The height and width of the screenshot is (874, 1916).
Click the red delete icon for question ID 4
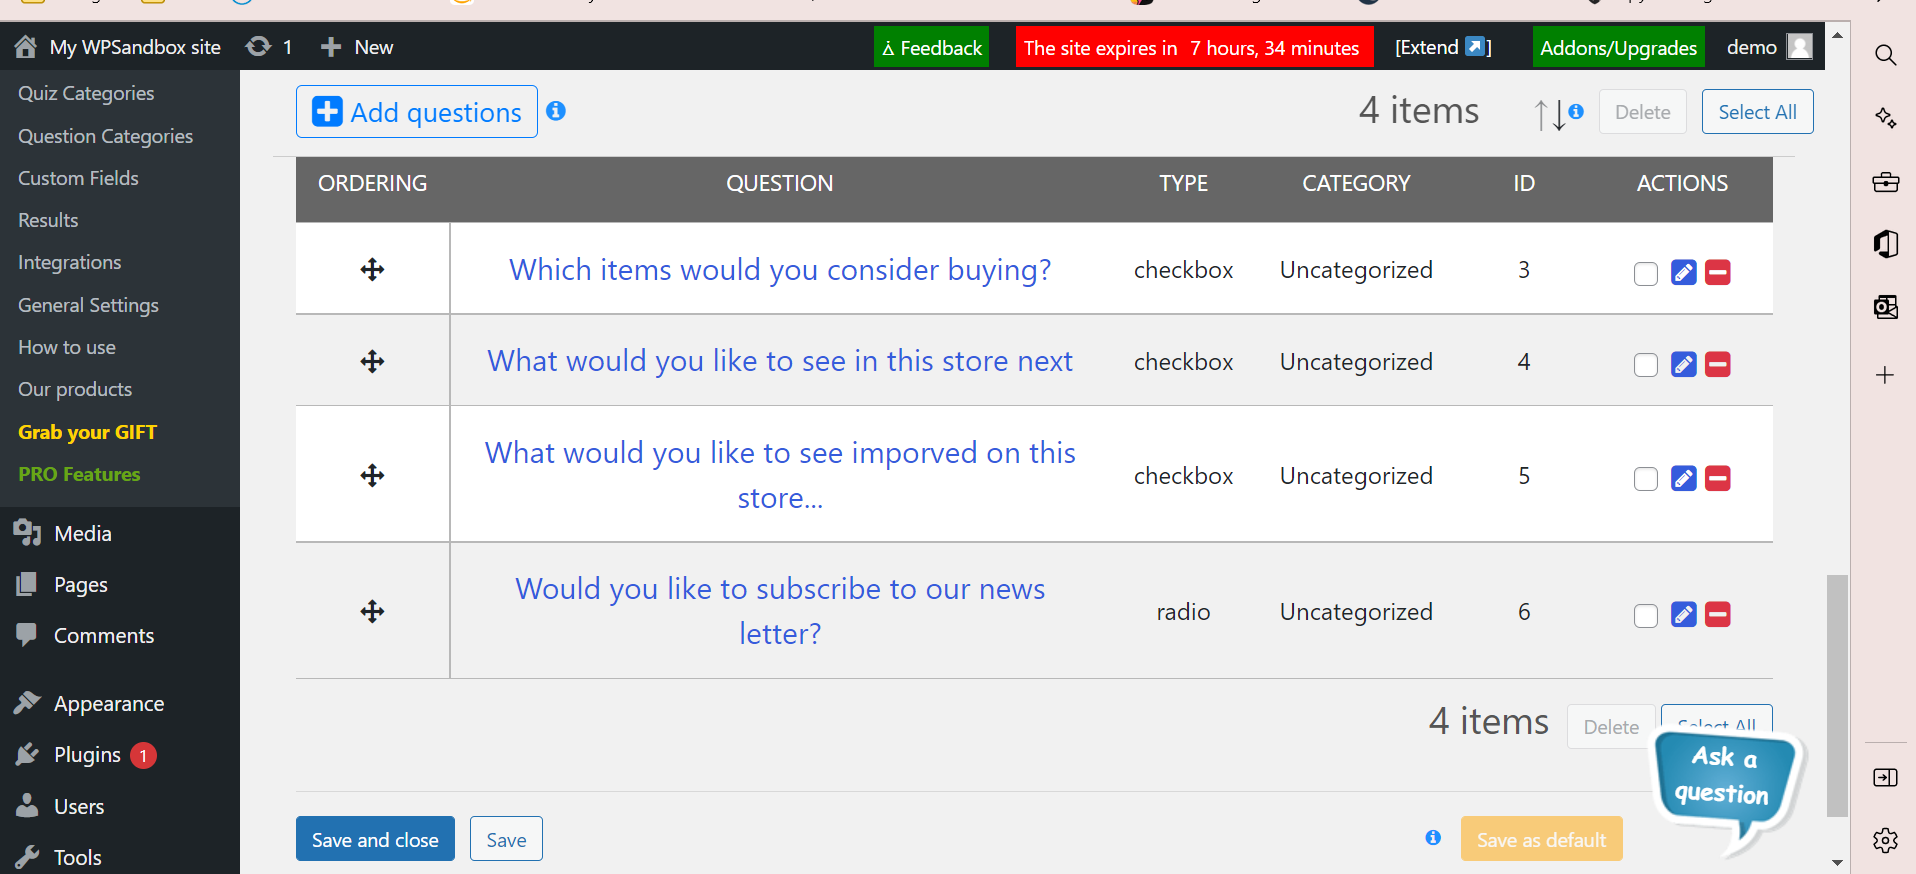click(x=1717, y=364)
